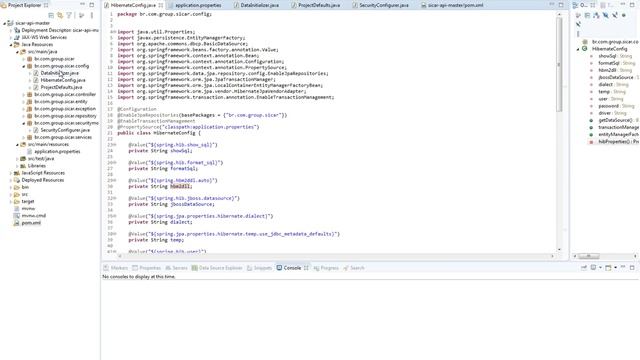Toggle Link with Editor in Project Explorer
This screenshot has width=640, height=360.
click(60, 15)
